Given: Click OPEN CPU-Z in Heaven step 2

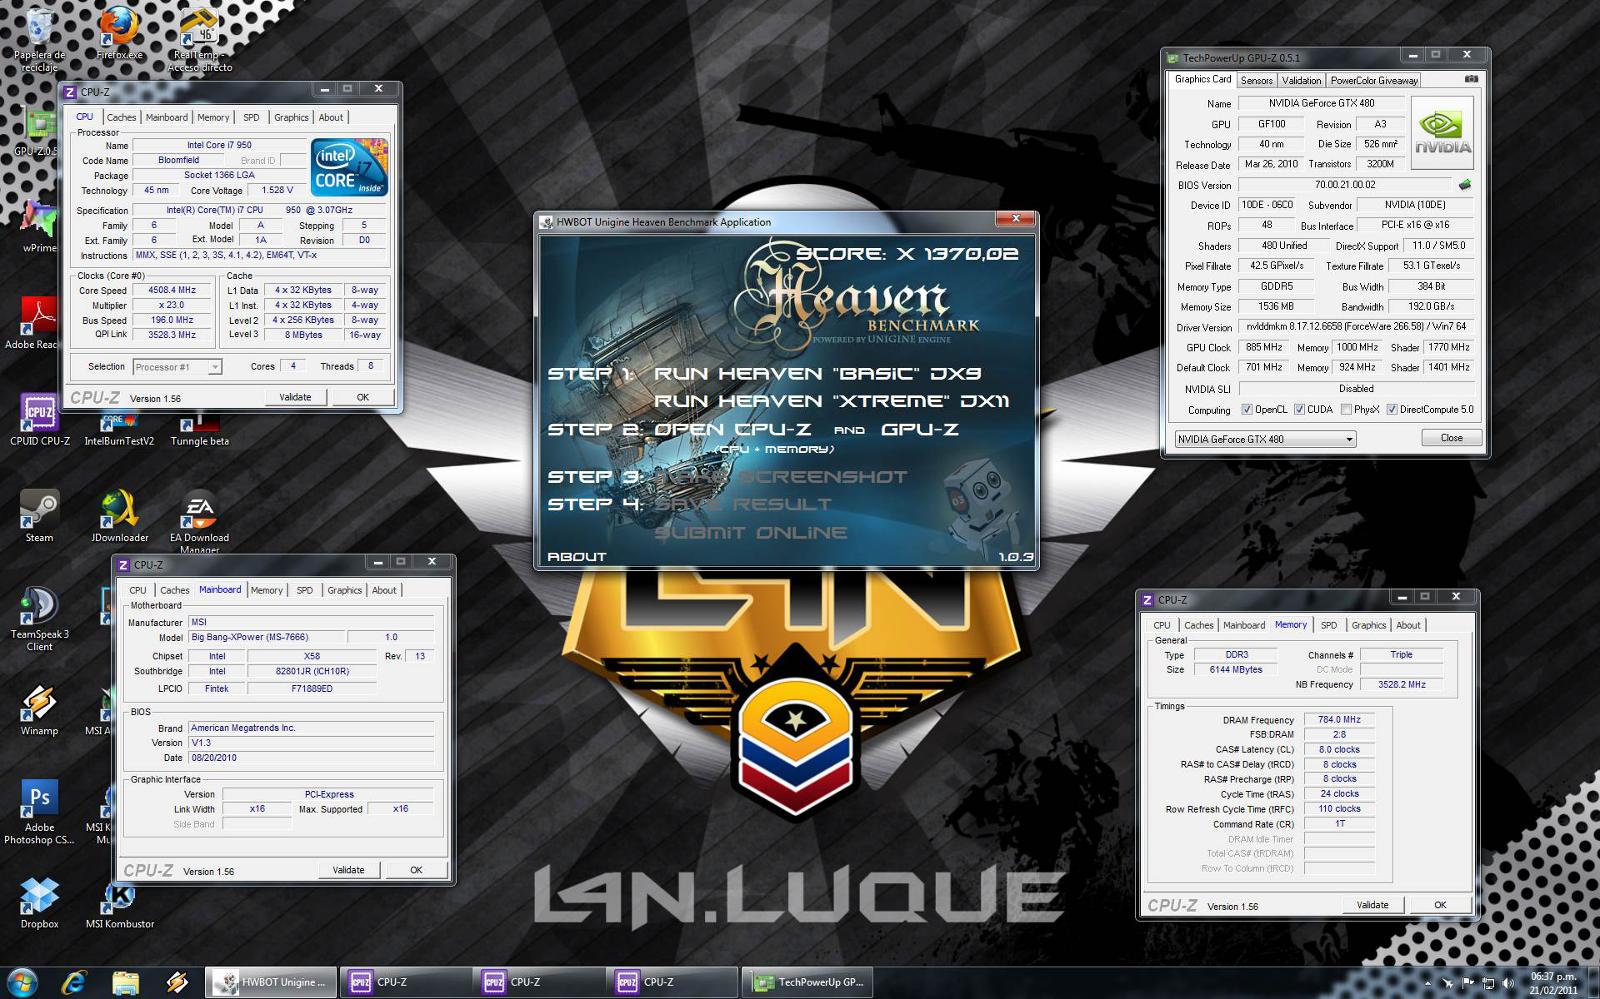Looking at the screenshot, I should coord(733,429).
